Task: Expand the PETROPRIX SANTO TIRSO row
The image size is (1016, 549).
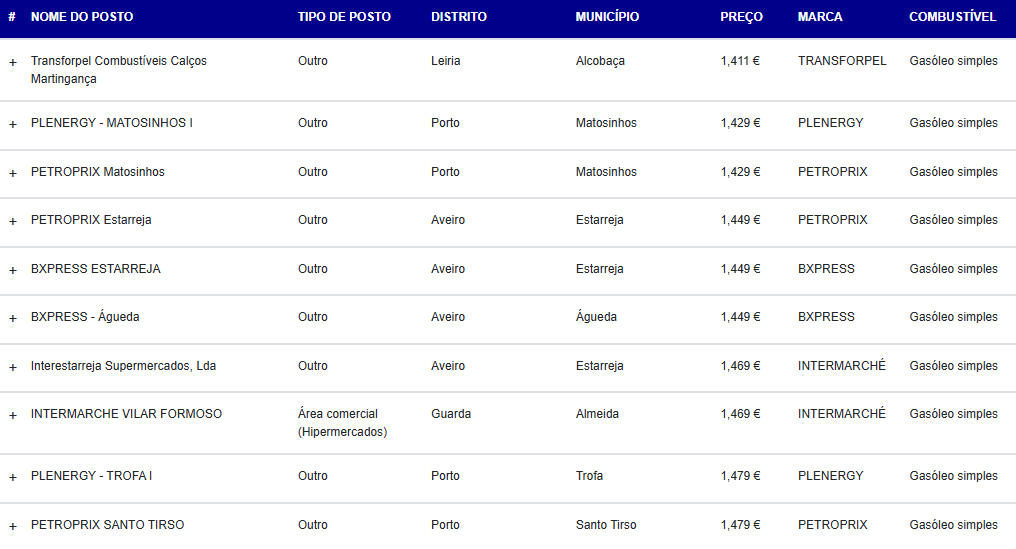Action: click(12, 526)
